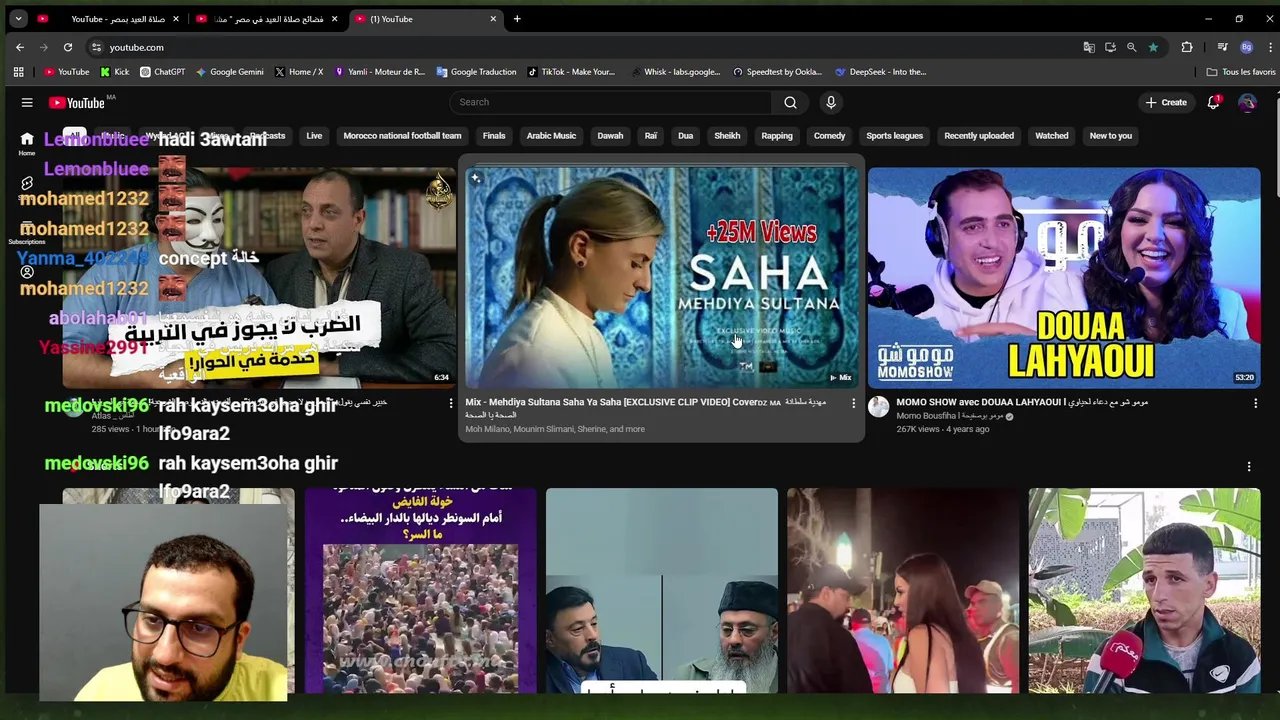
Task: Open the notifications bell
Action: click(x=1213, y=102)
